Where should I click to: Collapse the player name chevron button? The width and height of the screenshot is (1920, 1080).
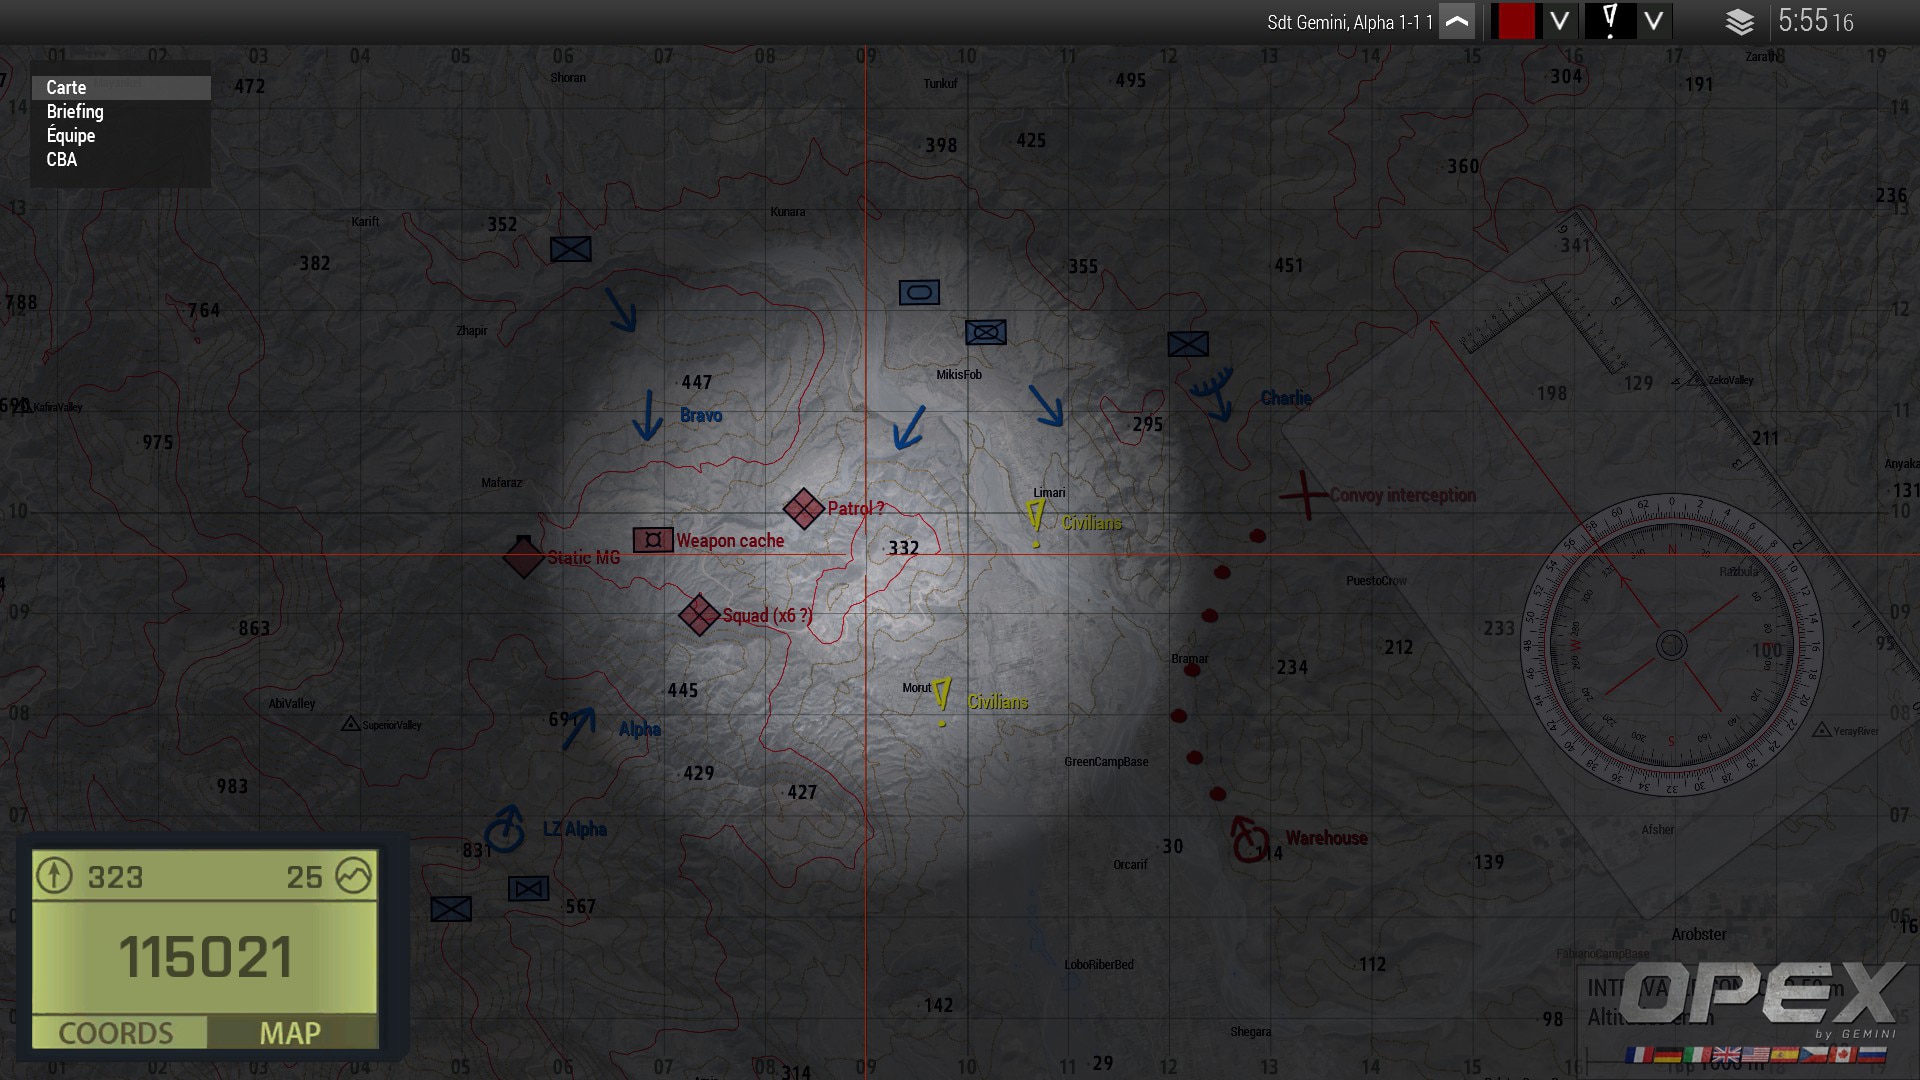pyautogui.click(x=1457, y=21)
